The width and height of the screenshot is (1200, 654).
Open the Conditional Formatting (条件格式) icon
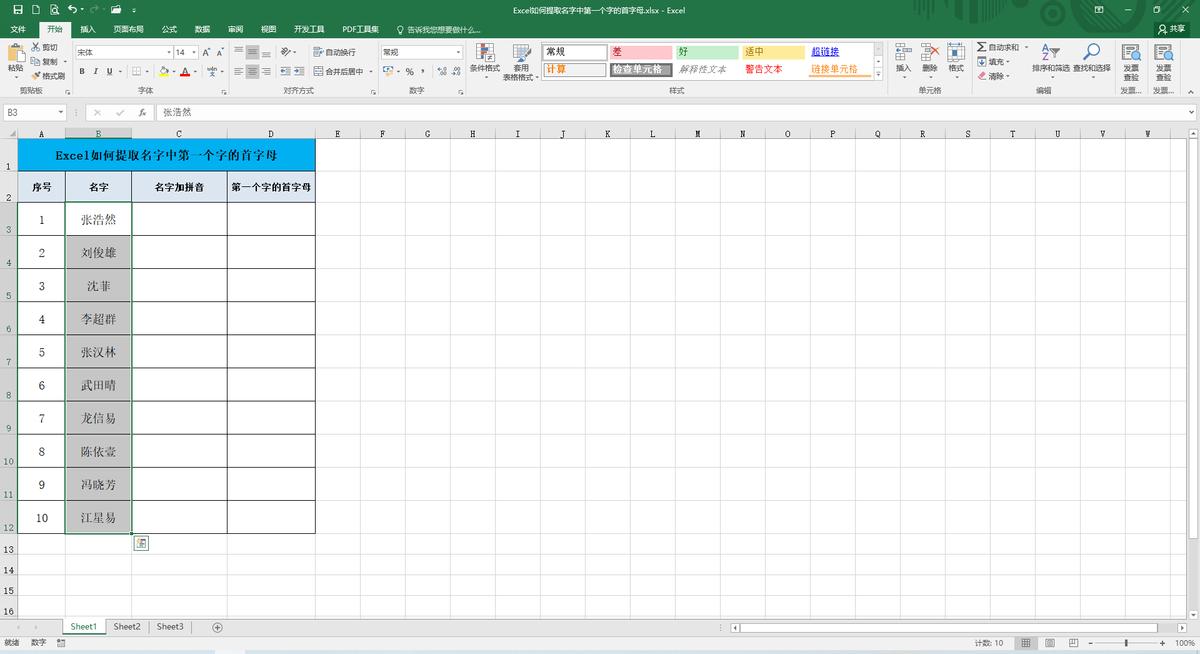pos(484,58)
